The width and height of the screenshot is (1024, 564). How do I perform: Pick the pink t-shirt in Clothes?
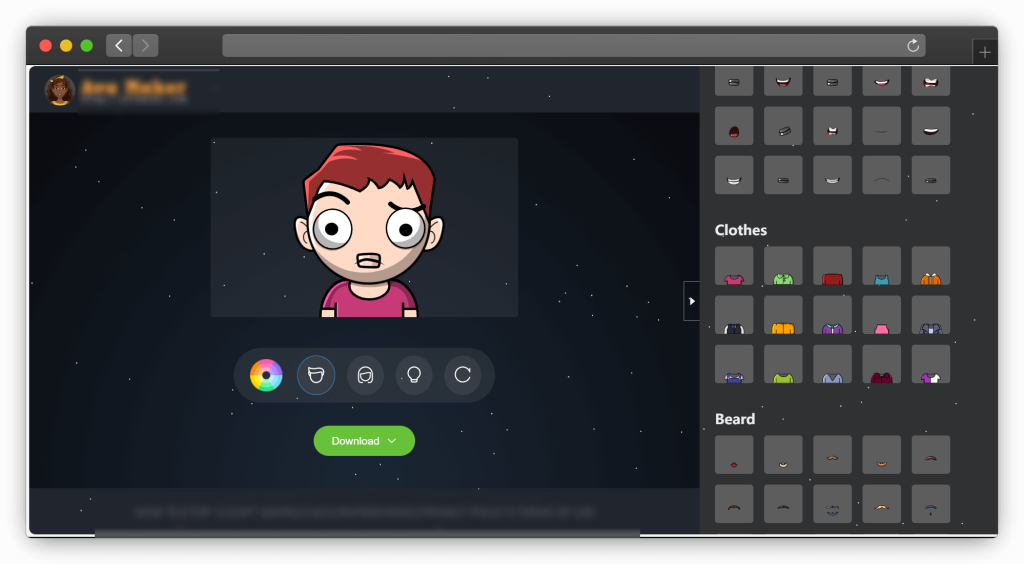pyautogui.click(x=734, y=266)
